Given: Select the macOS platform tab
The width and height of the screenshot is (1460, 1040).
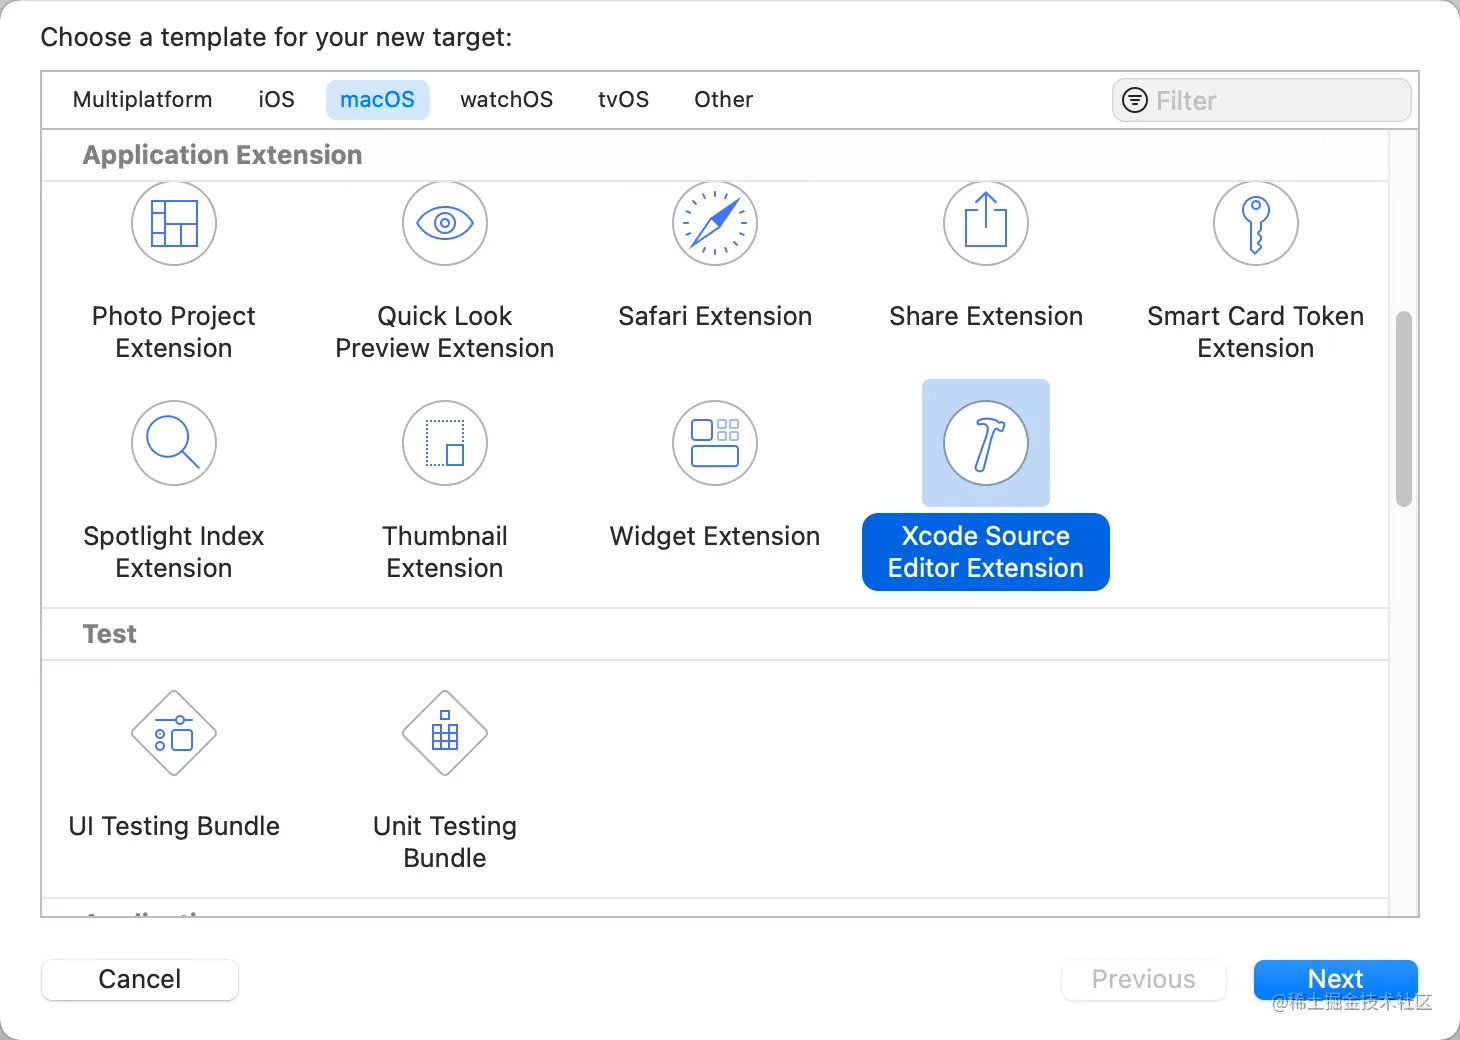Looking at the screenshot, I should (x=378, y=100).
